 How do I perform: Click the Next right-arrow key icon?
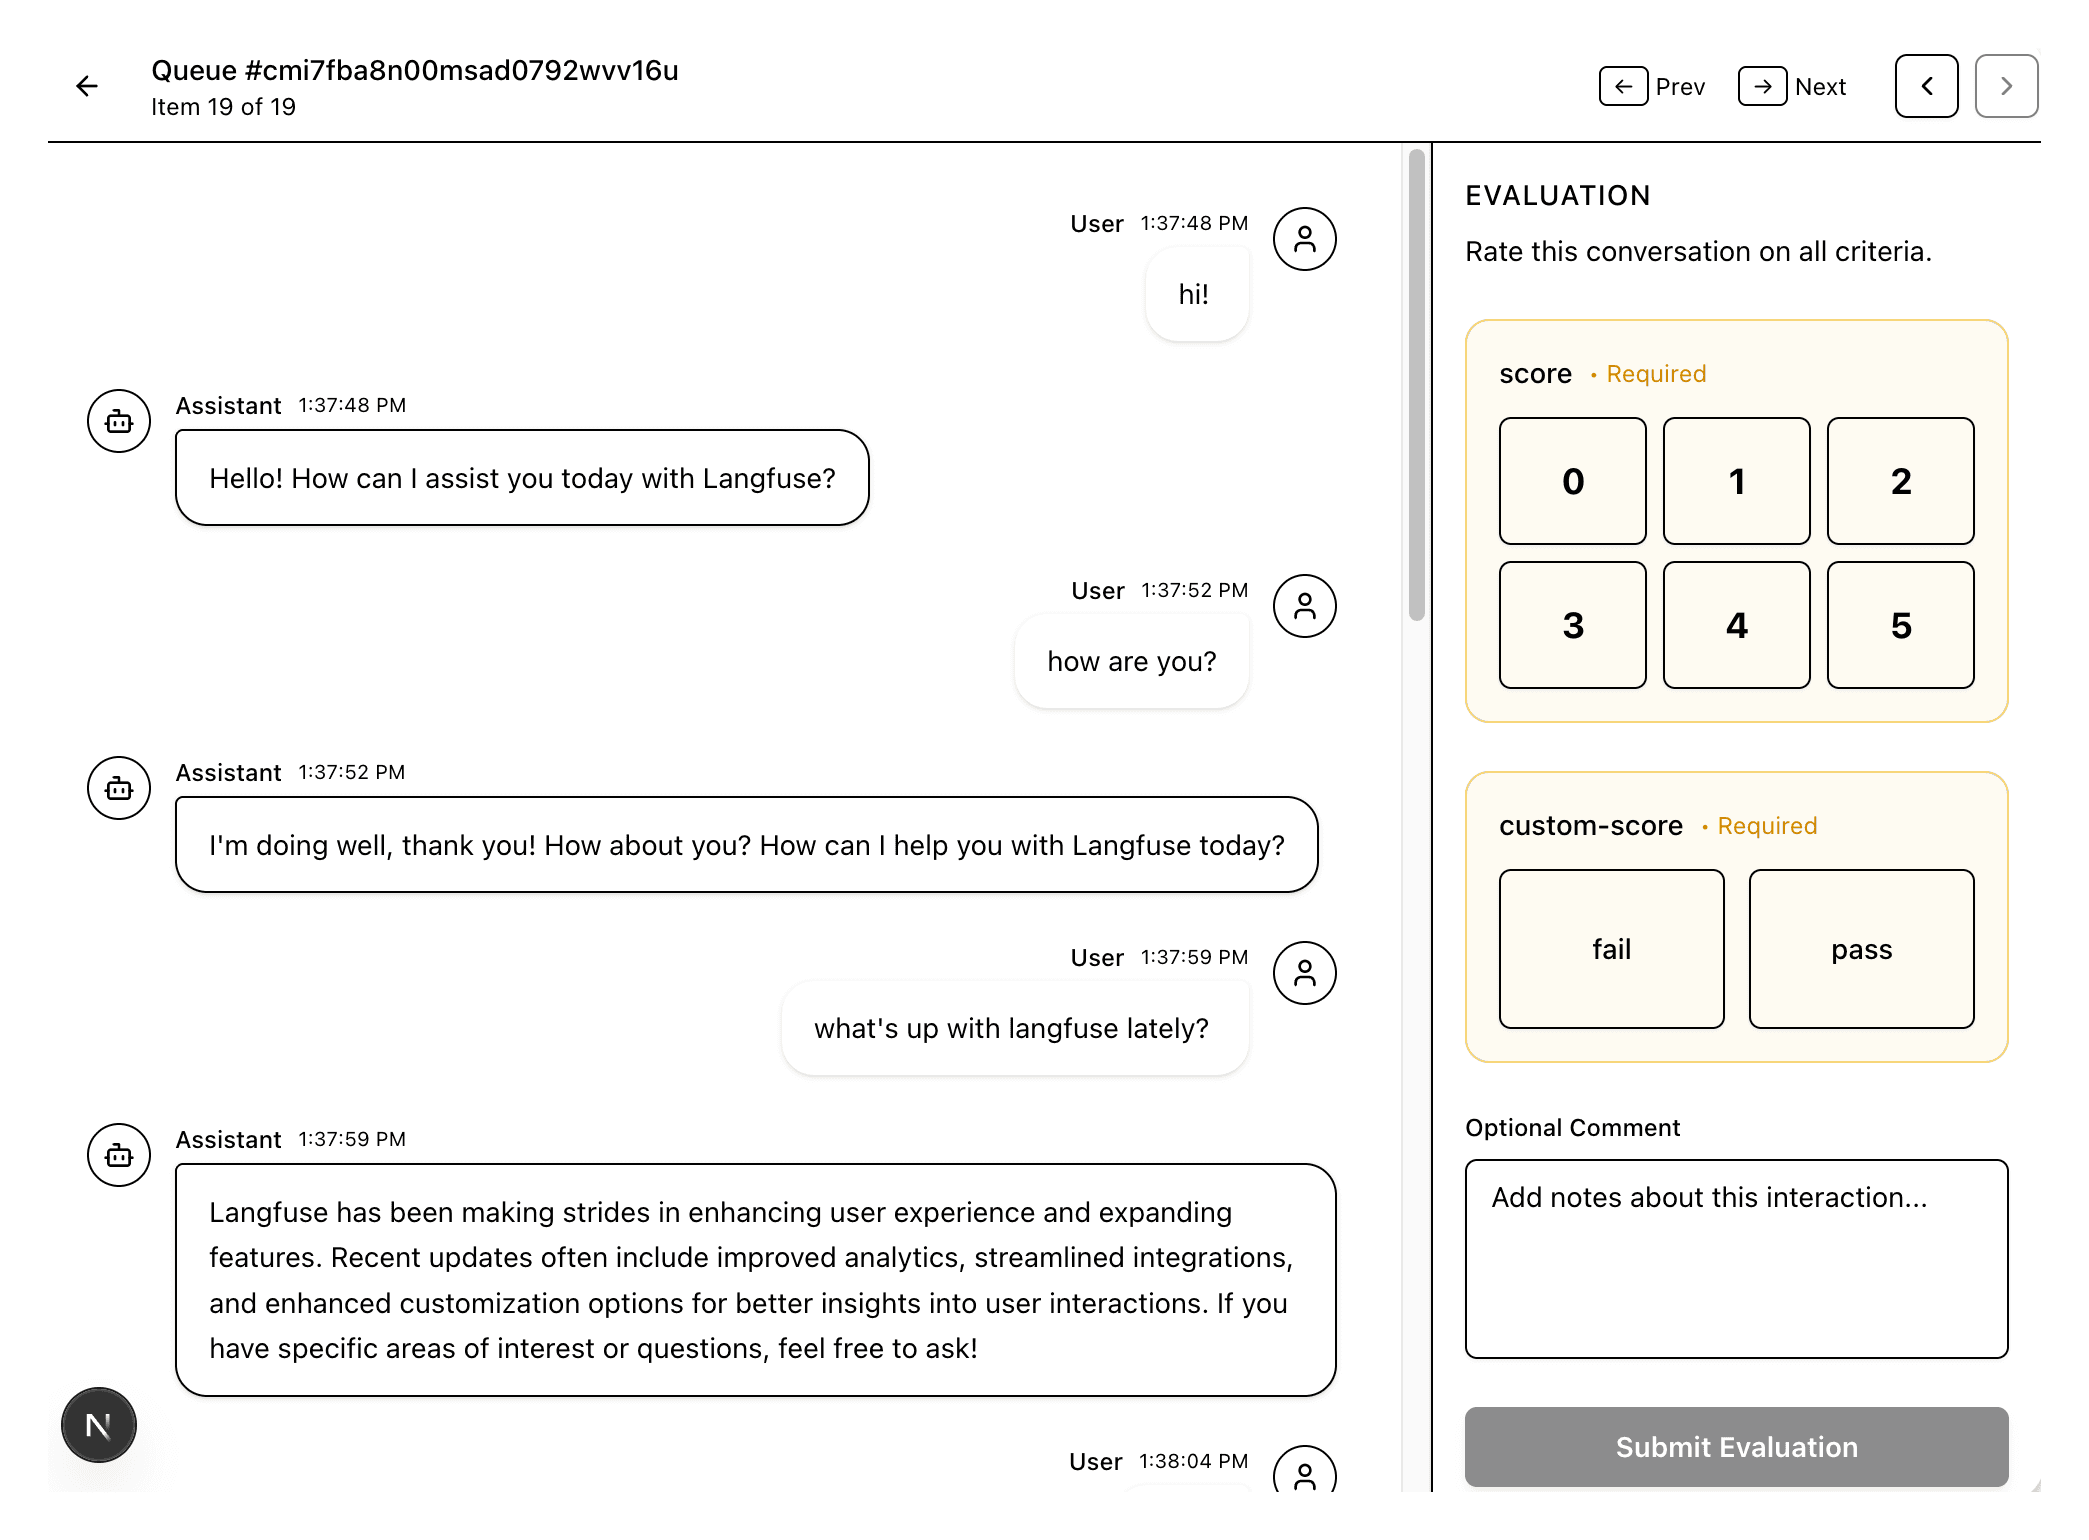[1761, 86]
